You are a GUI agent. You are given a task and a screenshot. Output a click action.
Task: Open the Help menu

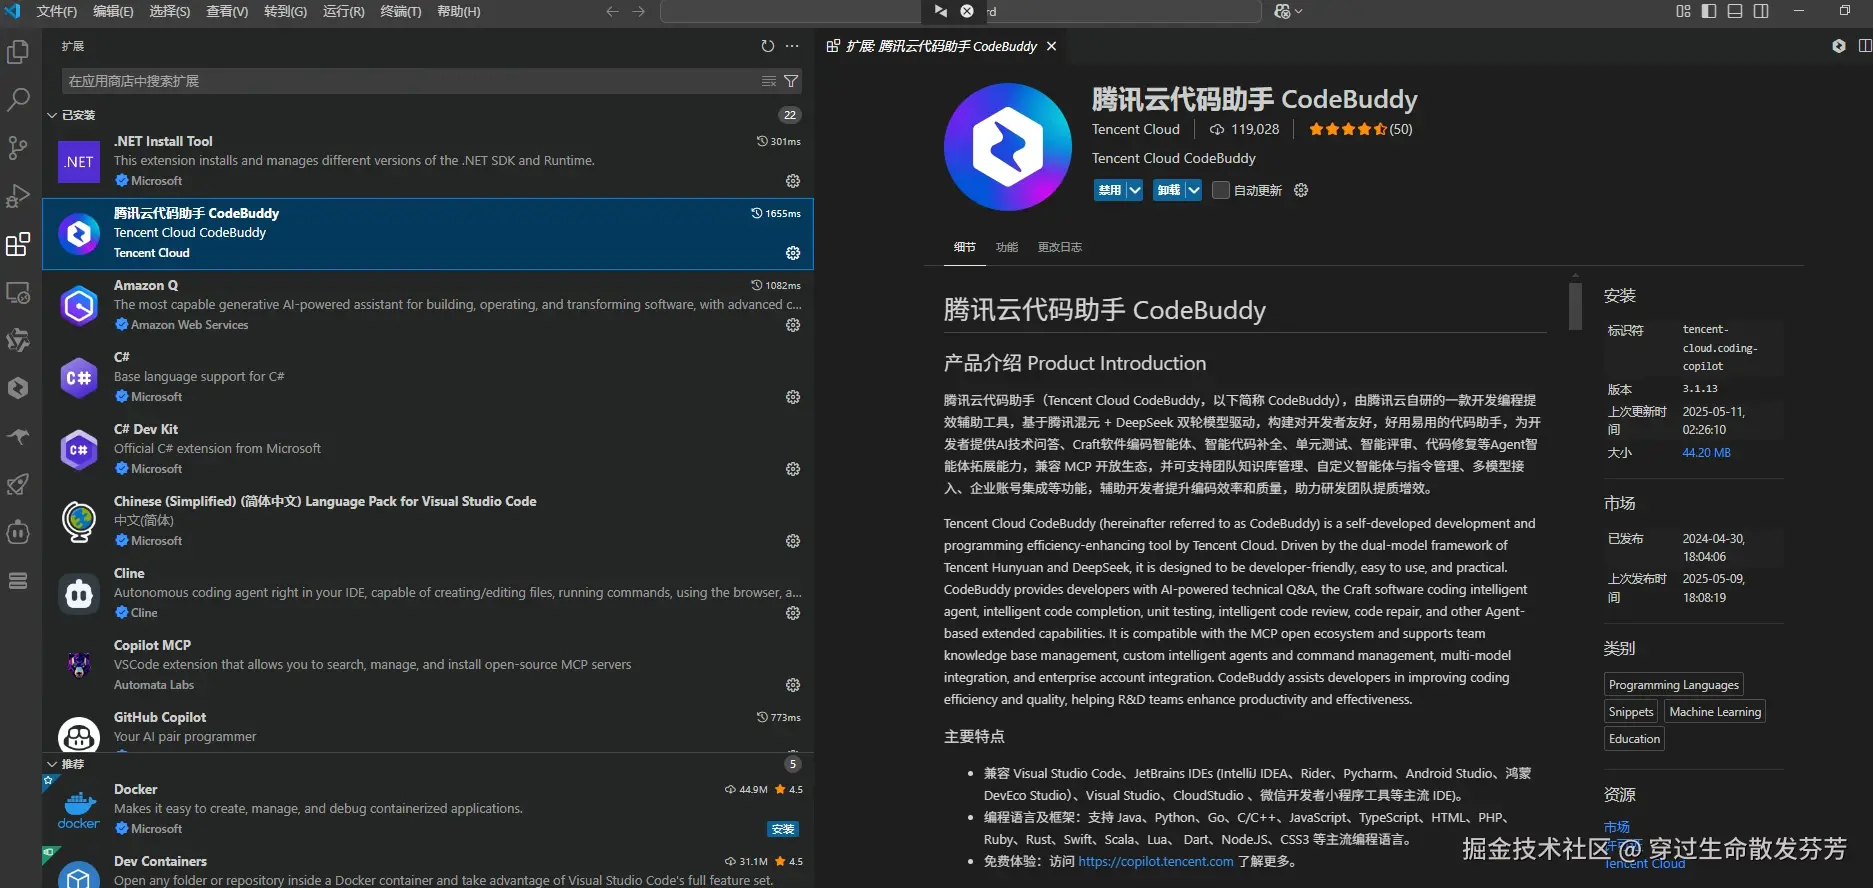458,11
